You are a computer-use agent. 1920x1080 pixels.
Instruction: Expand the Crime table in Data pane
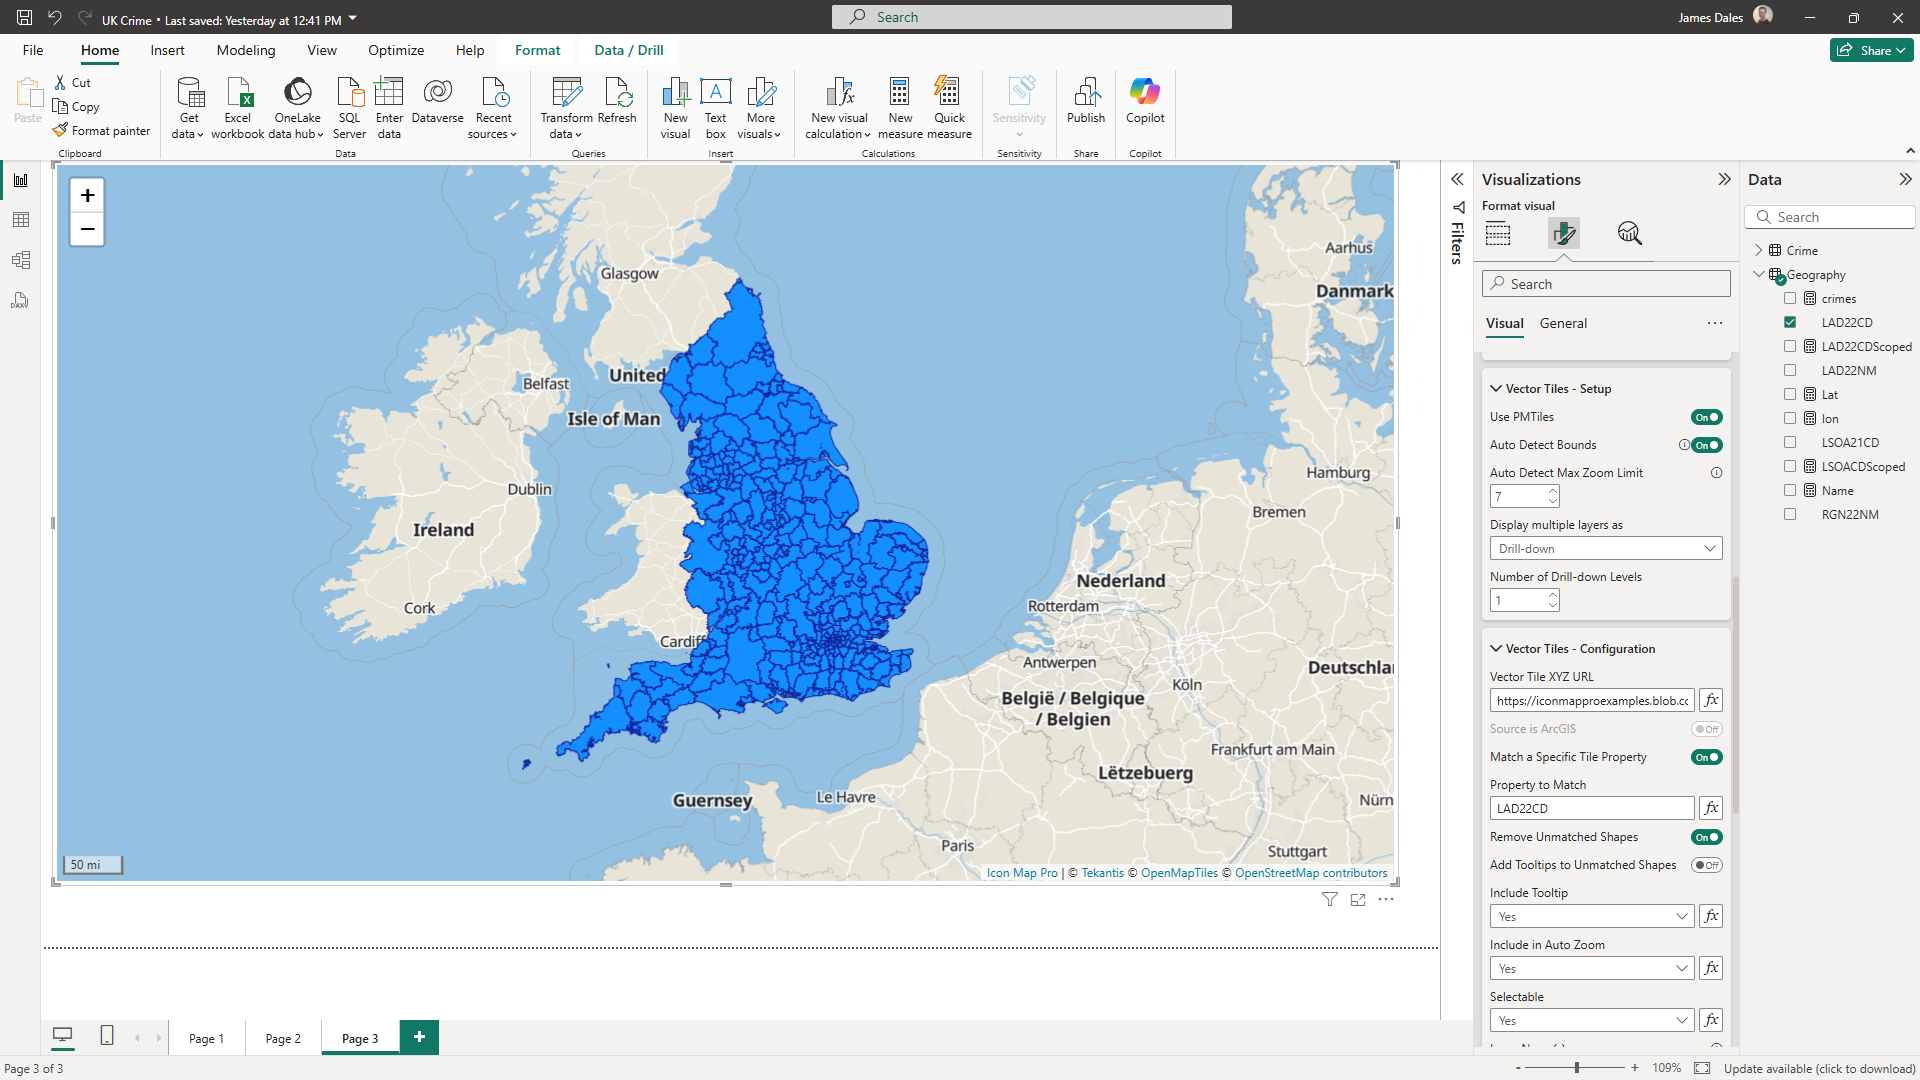1759,250
